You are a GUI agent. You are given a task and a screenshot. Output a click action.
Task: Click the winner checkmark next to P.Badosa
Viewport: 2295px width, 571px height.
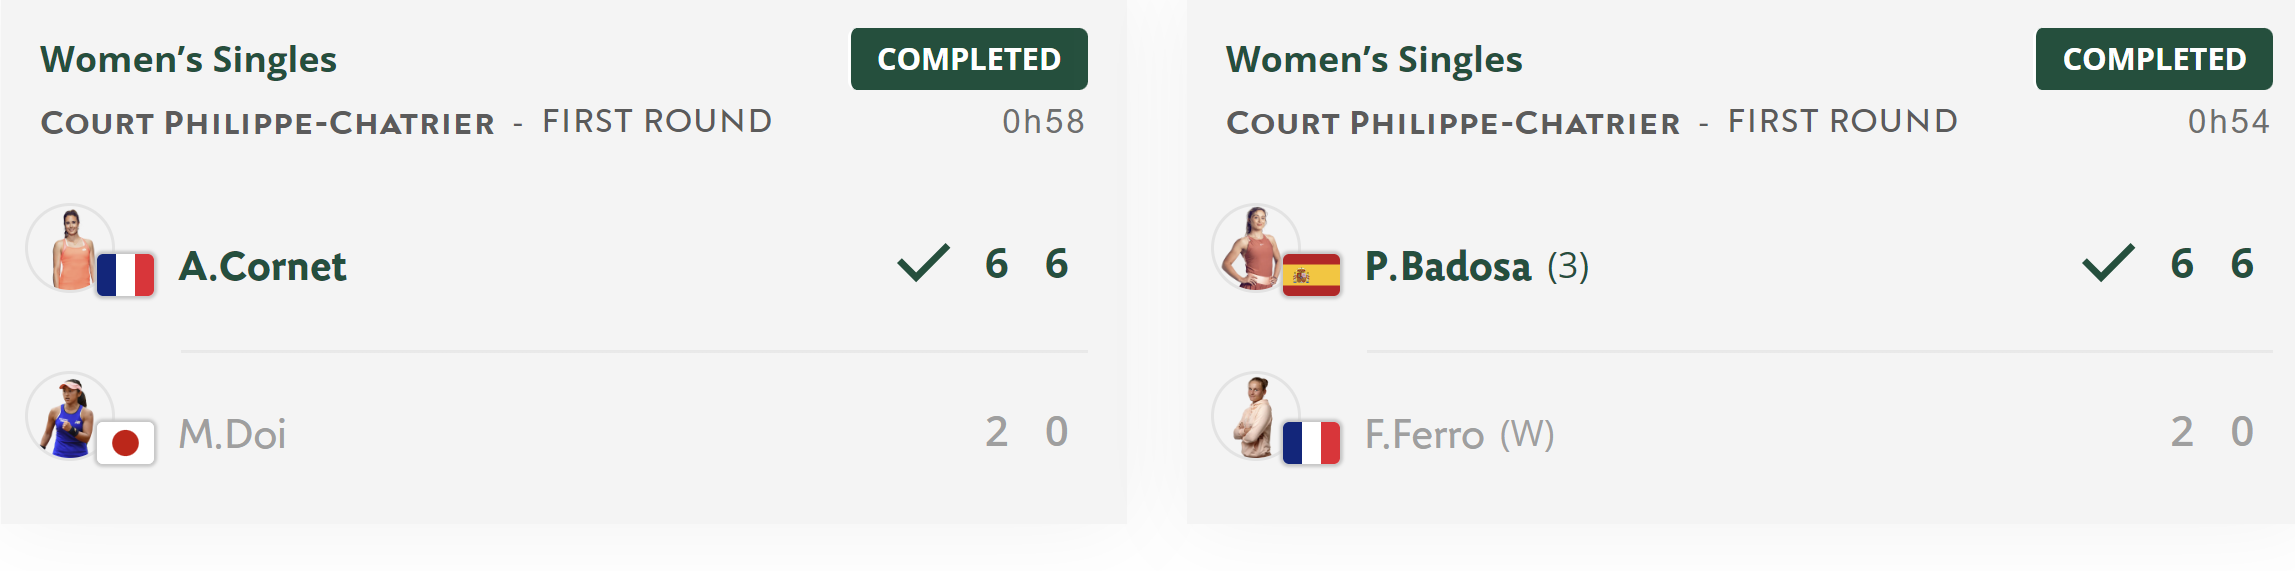[2108, 263]
